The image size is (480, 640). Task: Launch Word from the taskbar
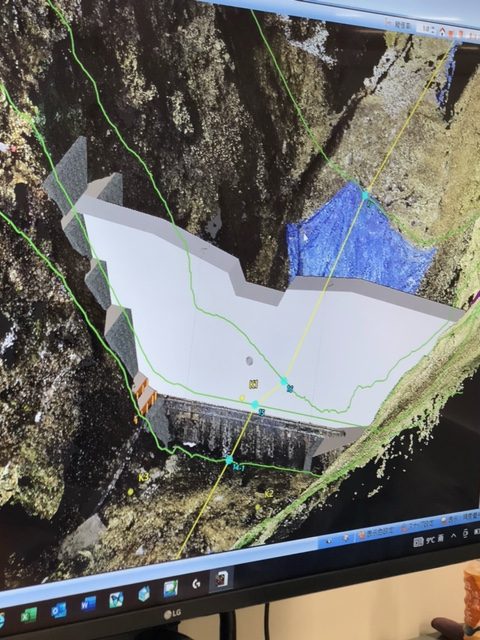pyautogui.click(x=88, y=604)
